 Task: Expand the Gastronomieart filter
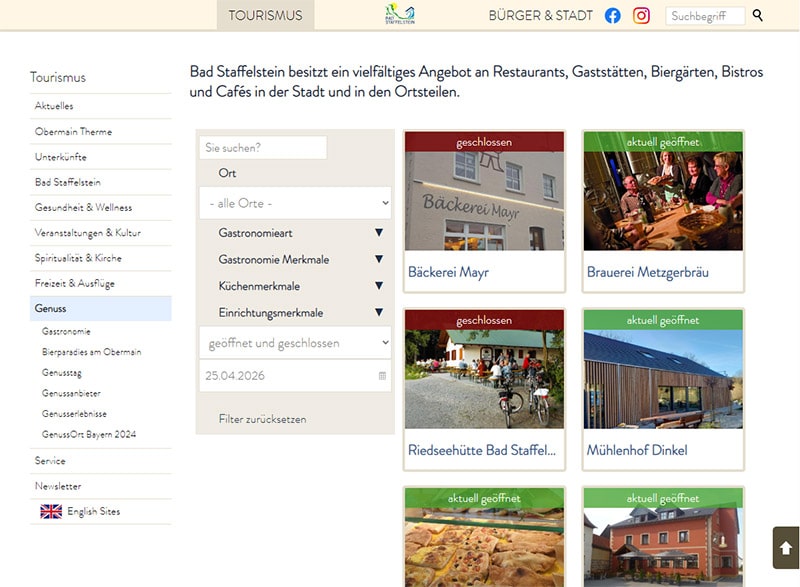379,233
